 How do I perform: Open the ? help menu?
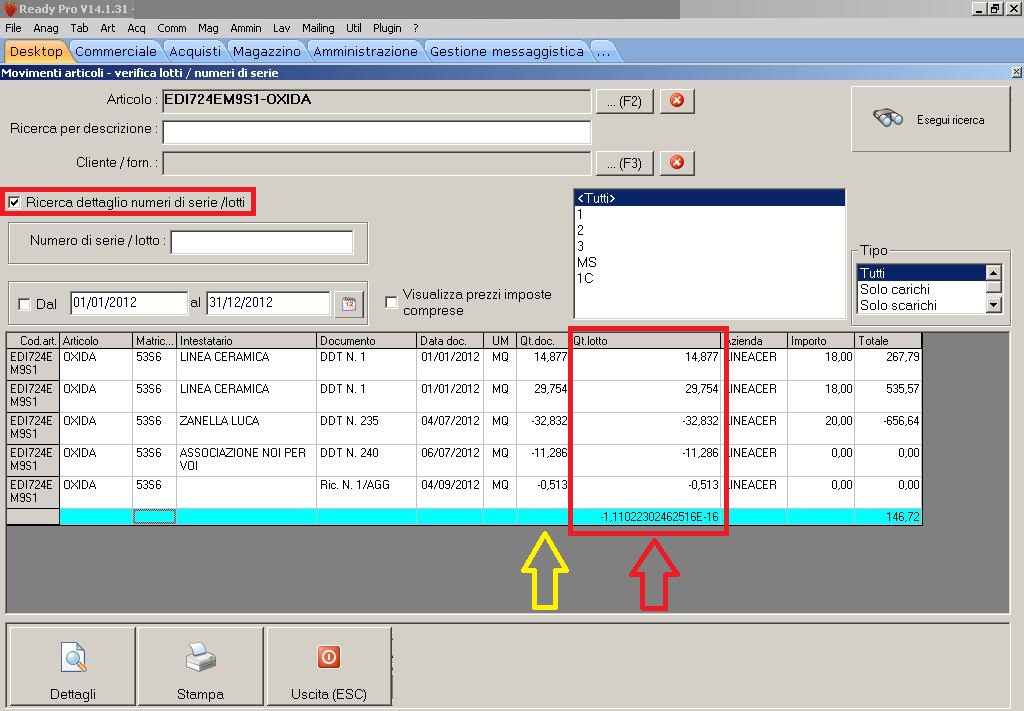click(x=416, y=28)
